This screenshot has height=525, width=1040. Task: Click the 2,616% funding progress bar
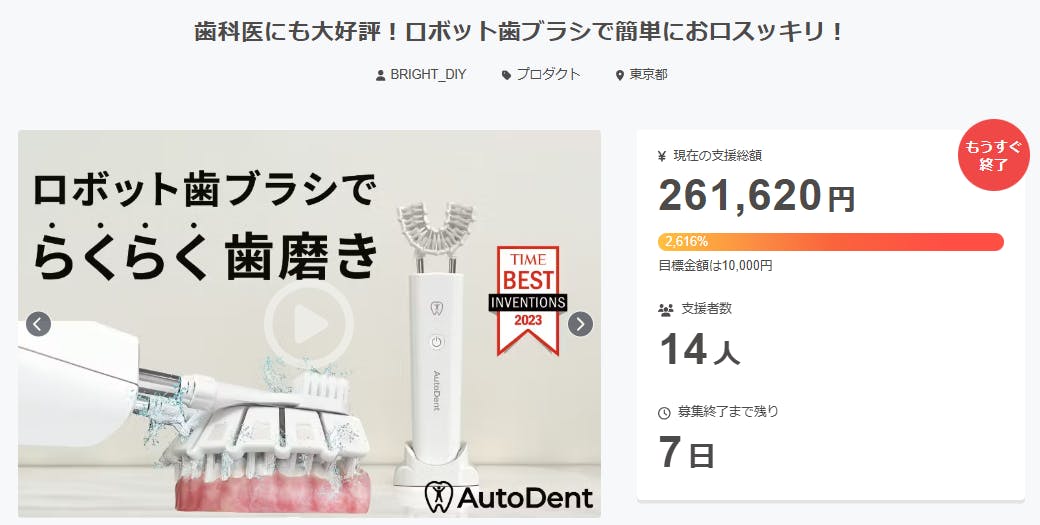tap(830, 242)
